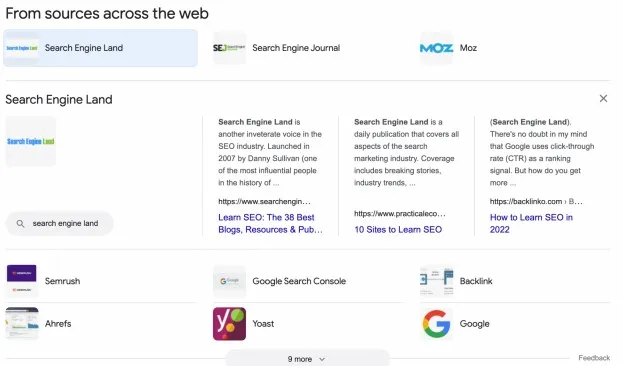623x366 pixels.
Task: Close the Search Engine Land panel
Action: pos(603,99)
